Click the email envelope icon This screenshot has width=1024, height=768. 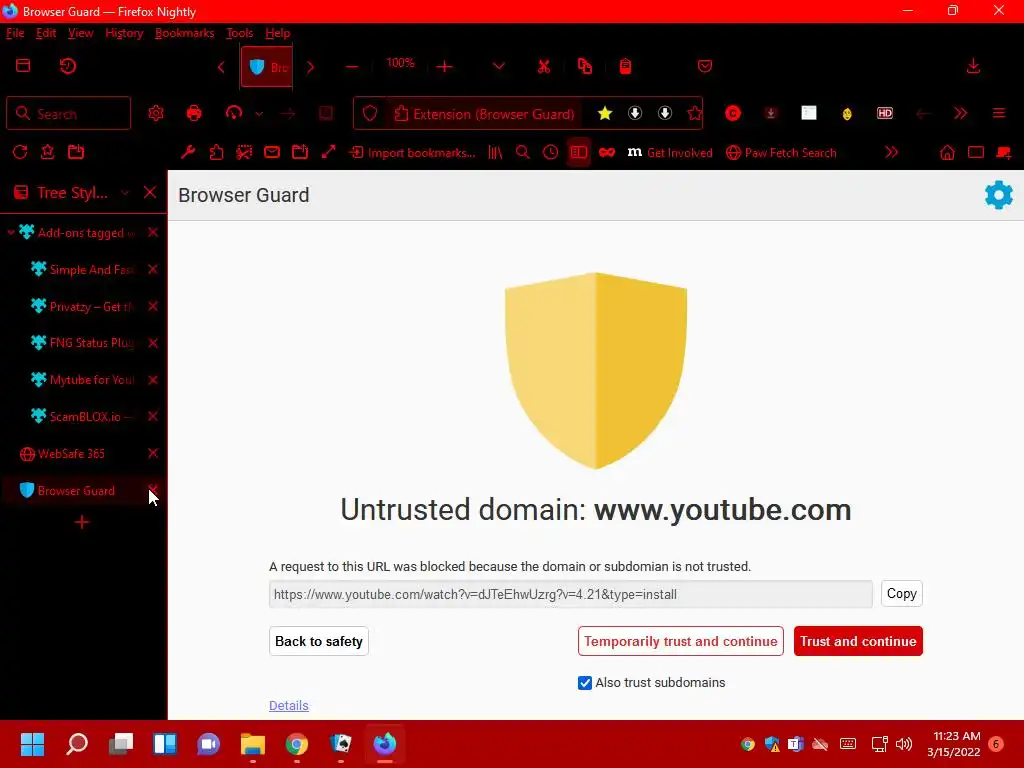click(x=272, y=152)
